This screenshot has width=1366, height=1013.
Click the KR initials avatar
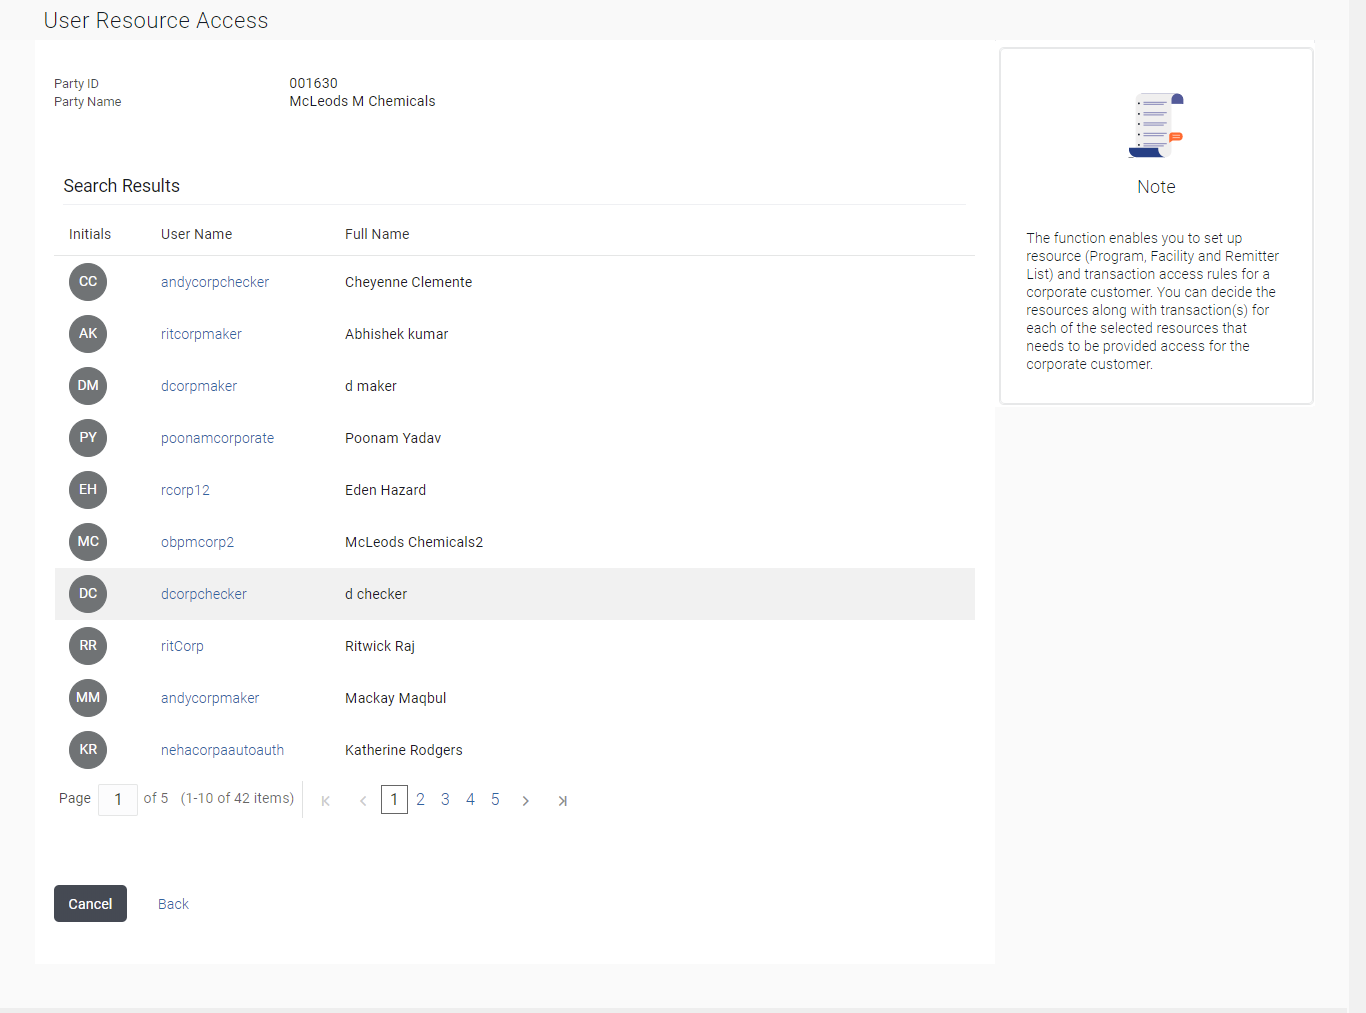88,750
